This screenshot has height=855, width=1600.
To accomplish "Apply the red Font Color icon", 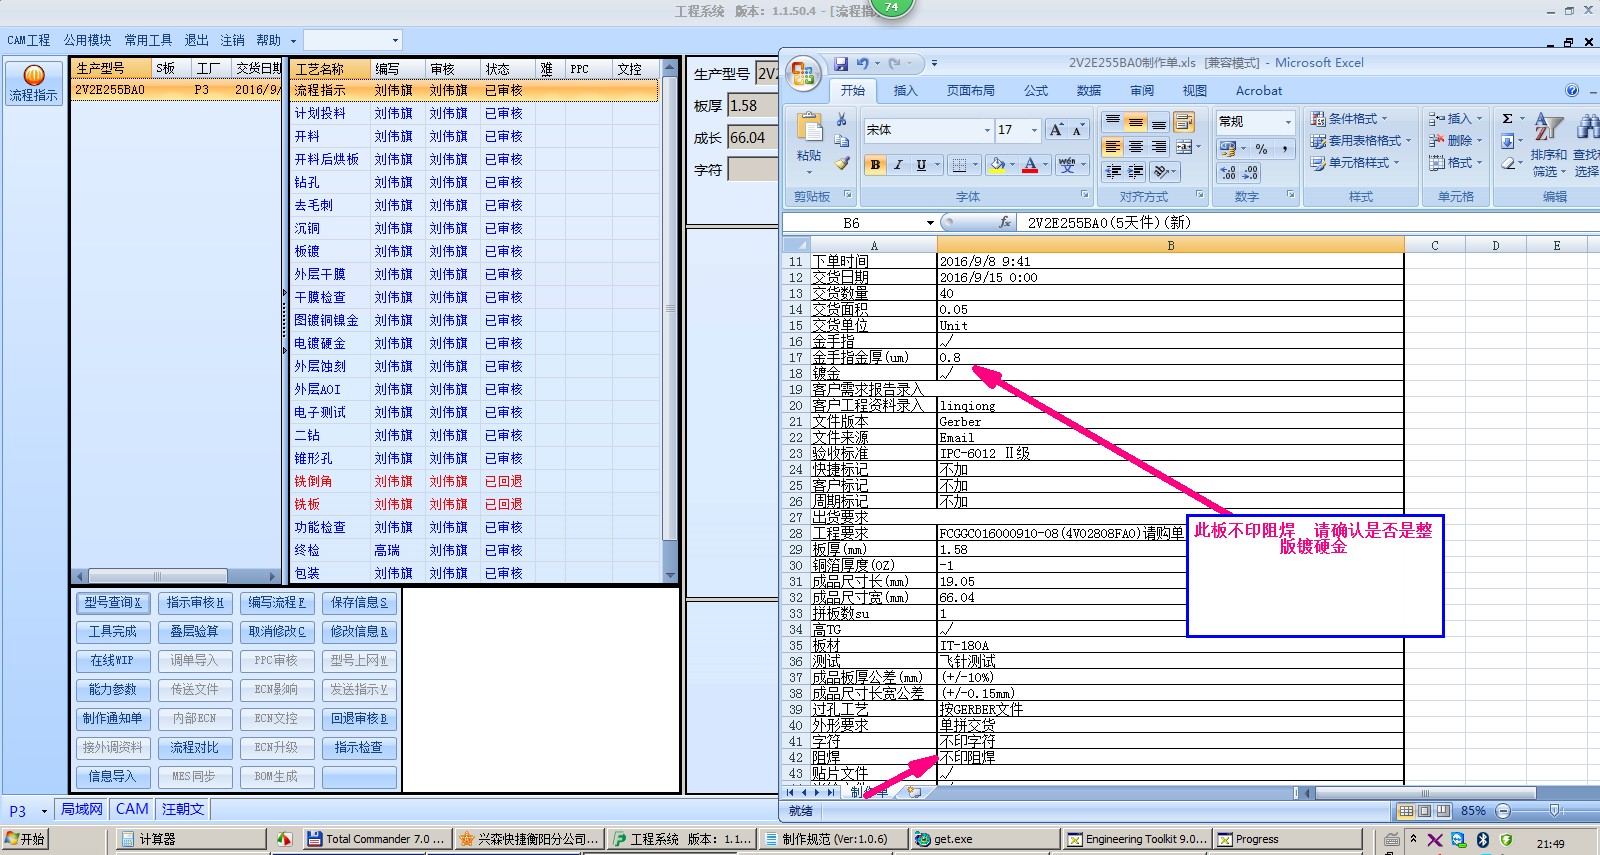I will coord(1030,165).
